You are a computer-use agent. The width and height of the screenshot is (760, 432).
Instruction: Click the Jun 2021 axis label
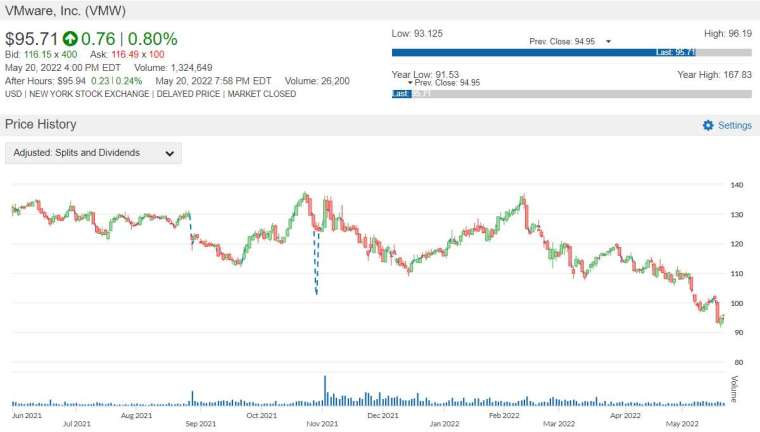pos(27,416)
